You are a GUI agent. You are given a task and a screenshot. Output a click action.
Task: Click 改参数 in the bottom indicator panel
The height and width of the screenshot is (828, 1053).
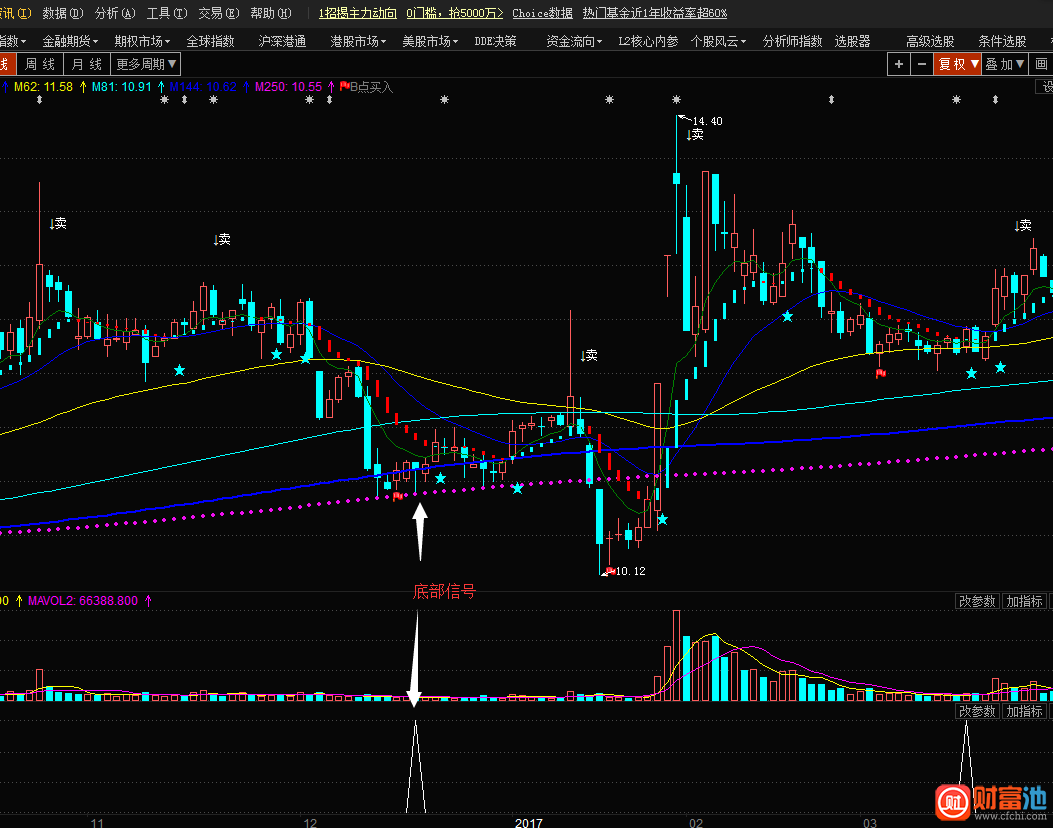click(977, 711)
